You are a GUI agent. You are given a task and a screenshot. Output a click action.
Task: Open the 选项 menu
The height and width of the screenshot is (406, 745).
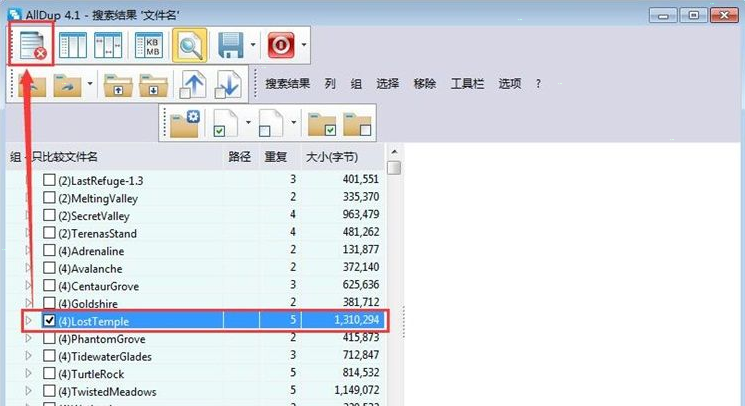[x=510, y=84]
